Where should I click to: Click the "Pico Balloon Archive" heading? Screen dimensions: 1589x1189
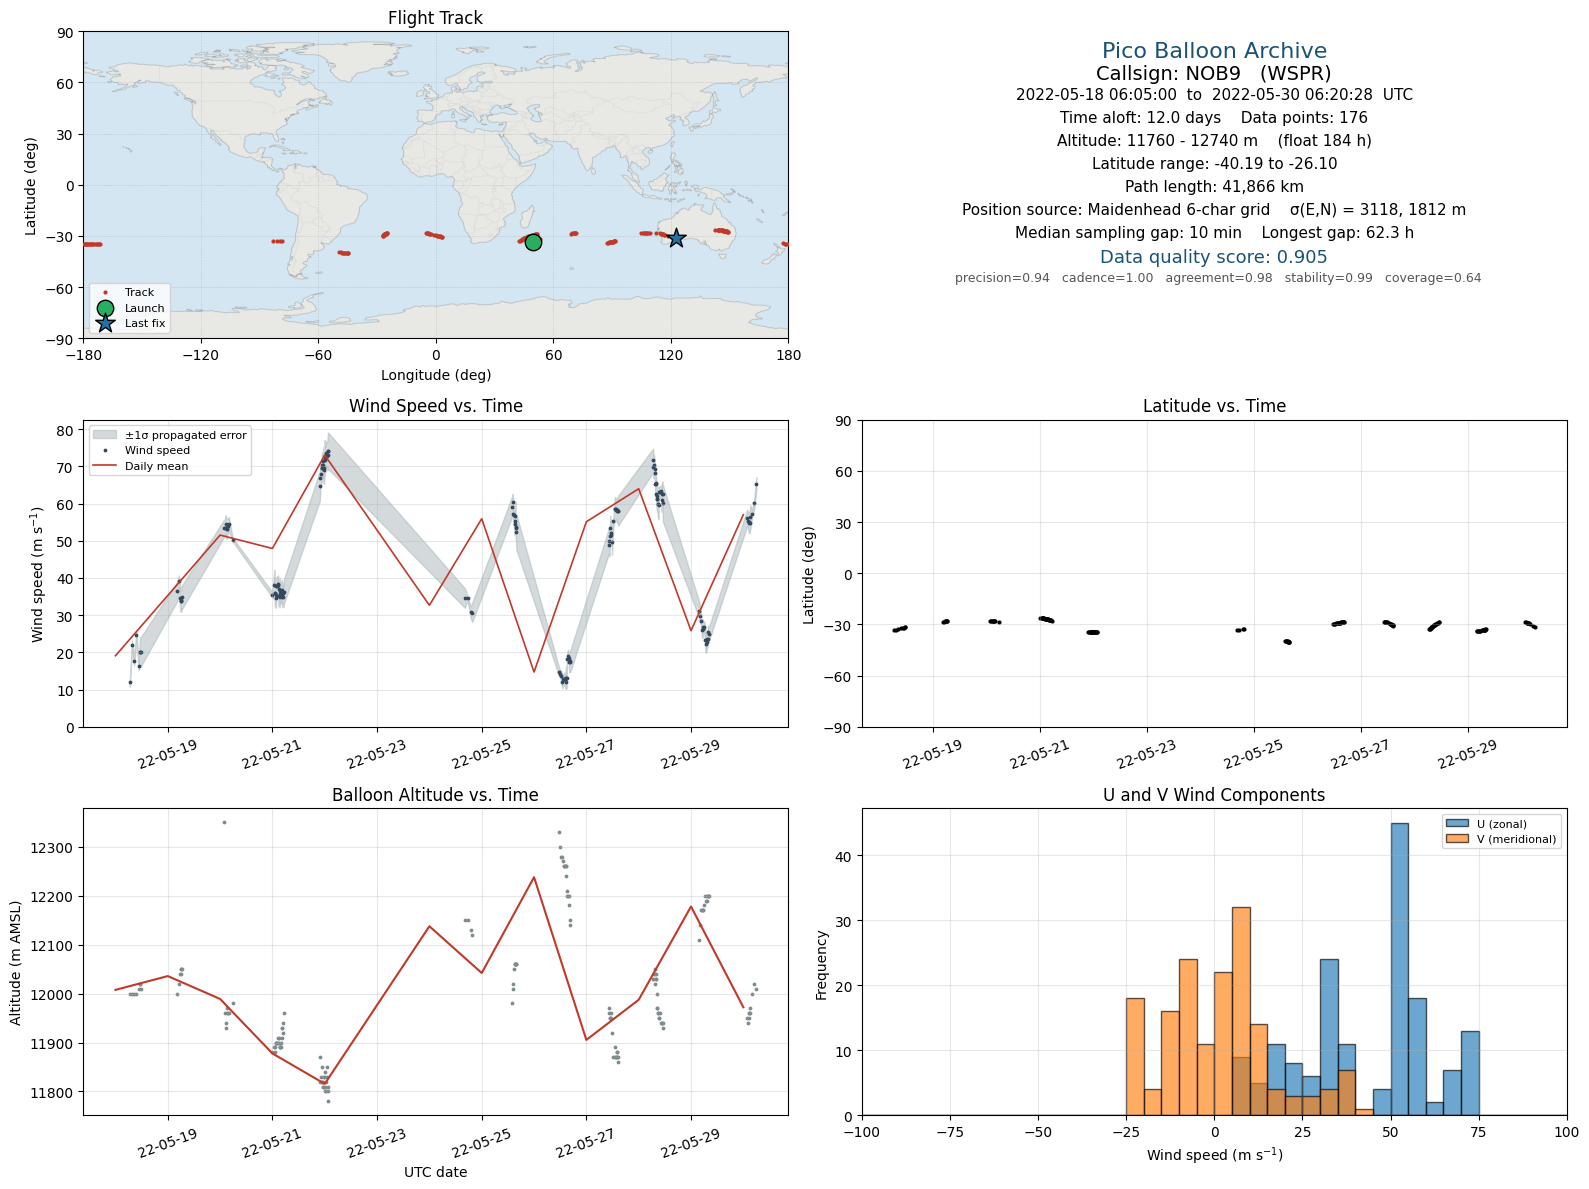tap(1214, 51)
